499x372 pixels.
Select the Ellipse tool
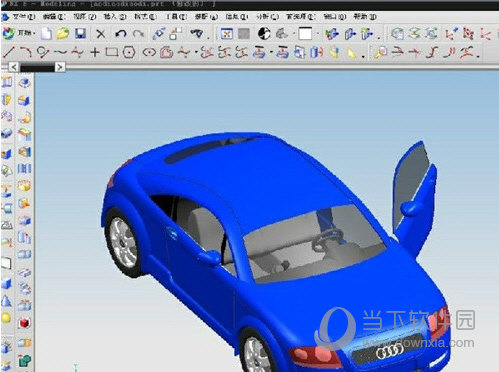[x=149, y=52]
